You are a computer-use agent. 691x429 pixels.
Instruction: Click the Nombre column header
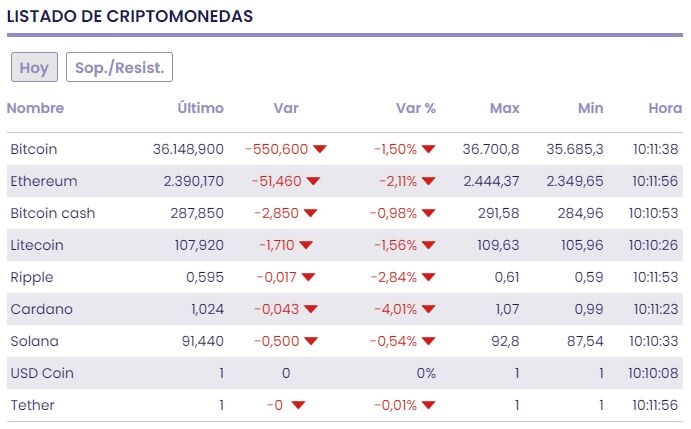[x=35, y=108]
